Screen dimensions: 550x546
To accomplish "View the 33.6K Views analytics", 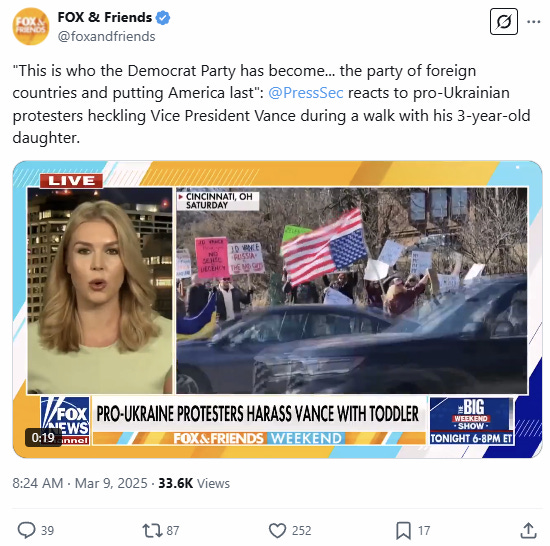I will point(194,483).
